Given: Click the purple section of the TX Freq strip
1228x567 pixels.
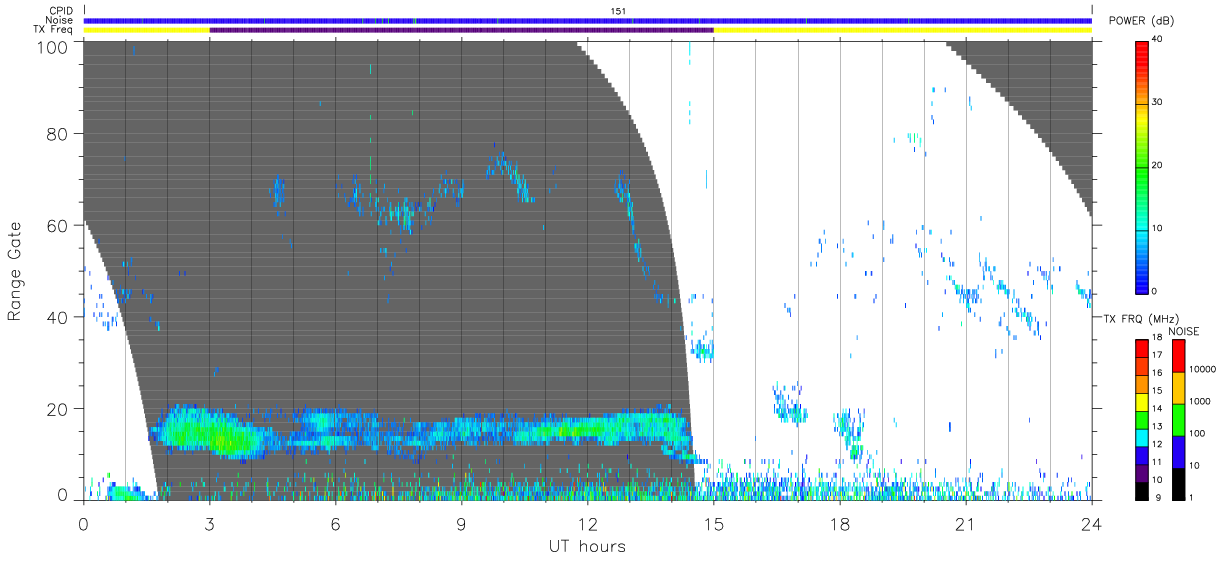Looking at the screenshot, I should 461,30.
